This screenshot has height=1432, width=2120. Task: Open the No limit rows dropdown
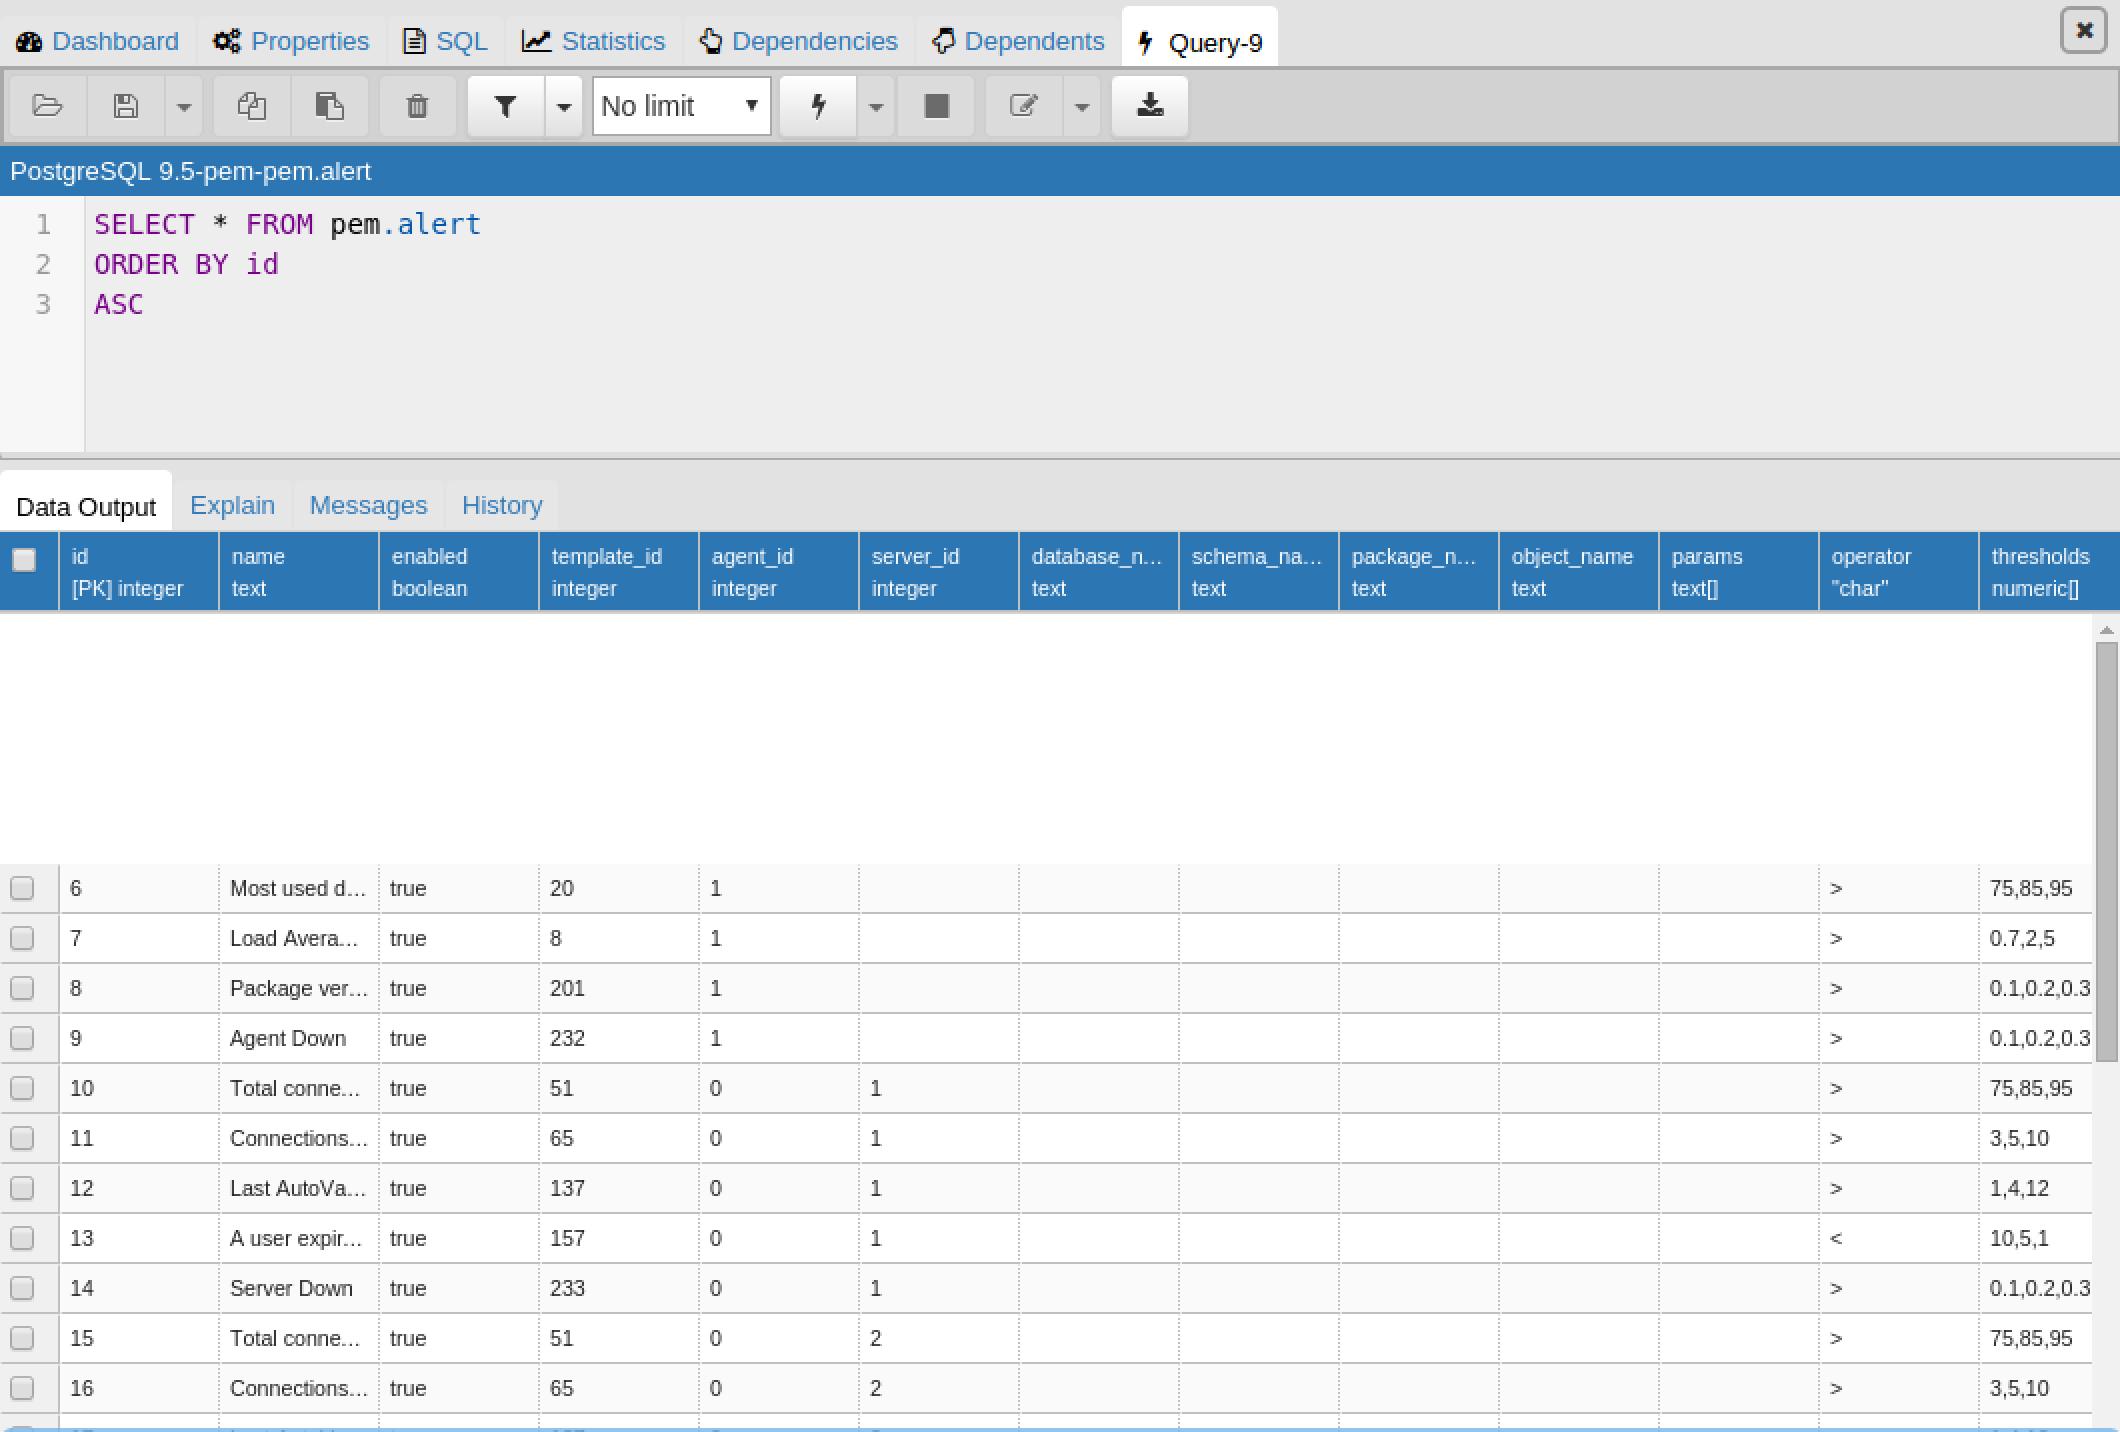coord(681,106)
